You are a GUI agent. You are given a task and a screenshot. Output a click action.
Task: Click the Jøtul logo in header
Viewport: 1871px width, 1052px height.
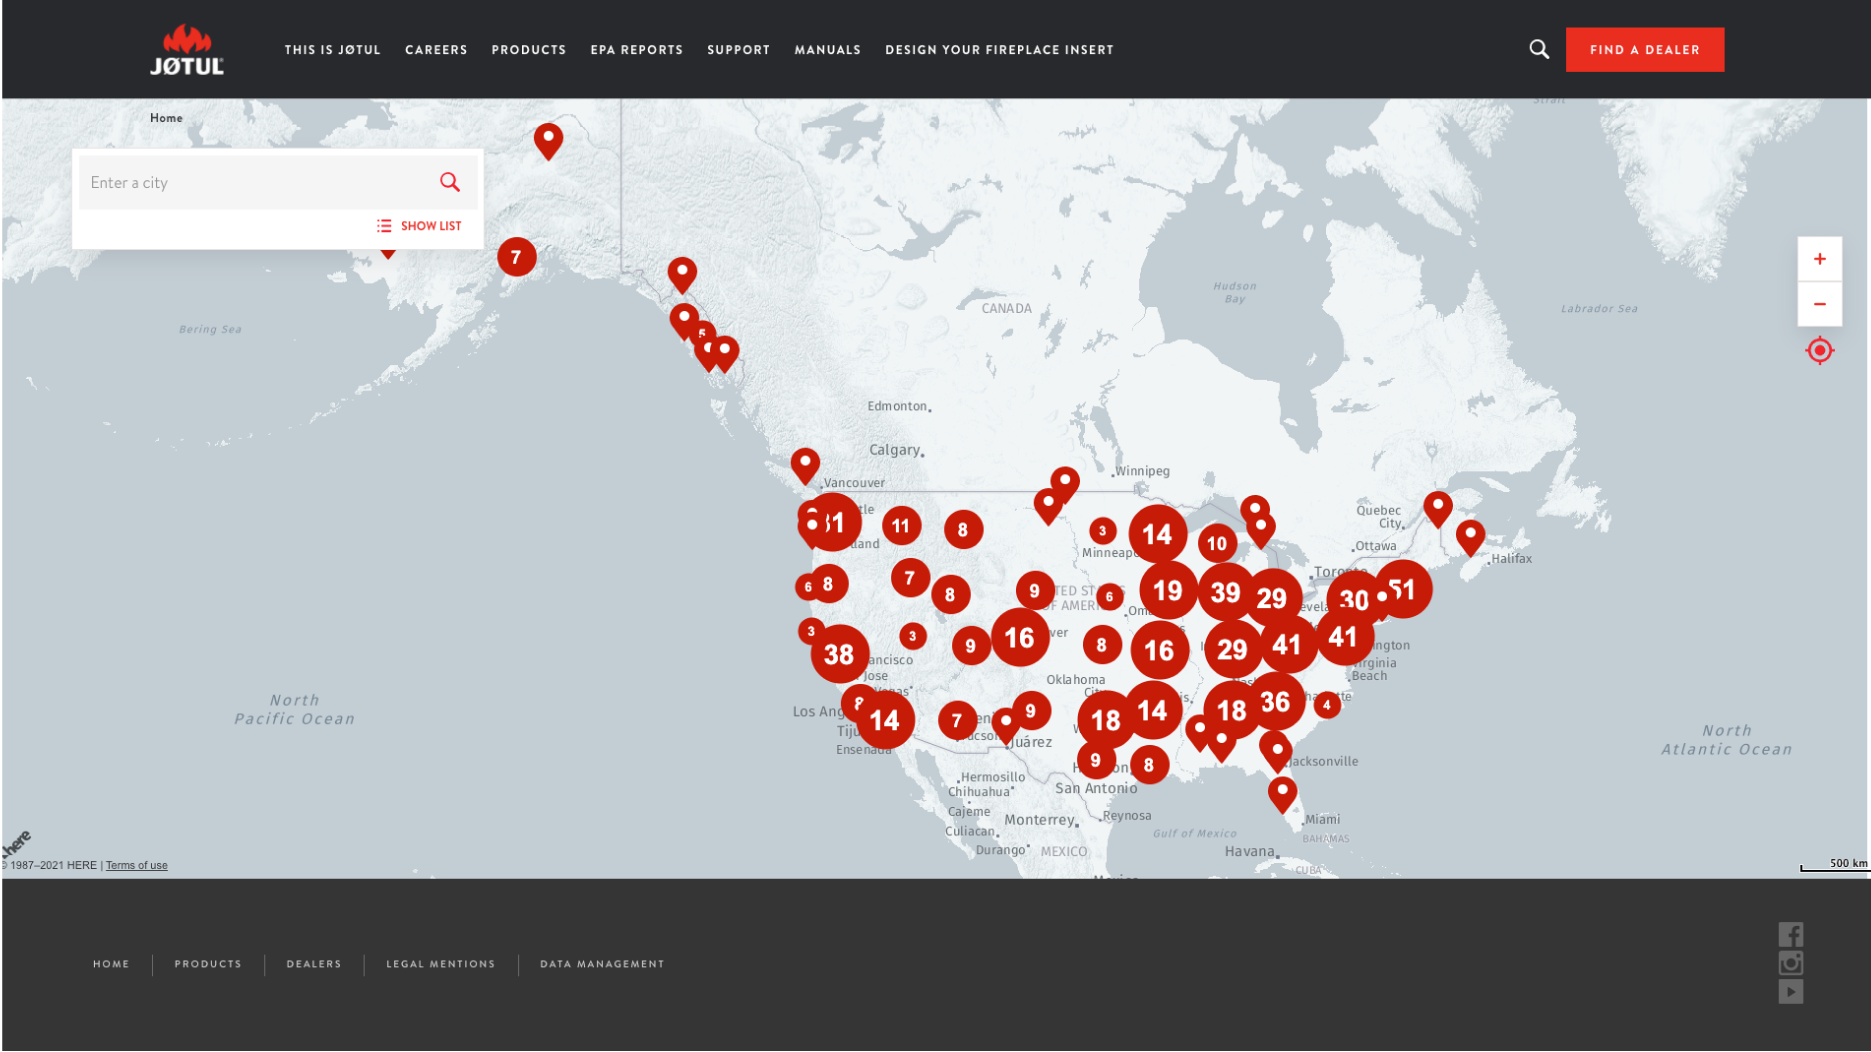tap(187, 50)
